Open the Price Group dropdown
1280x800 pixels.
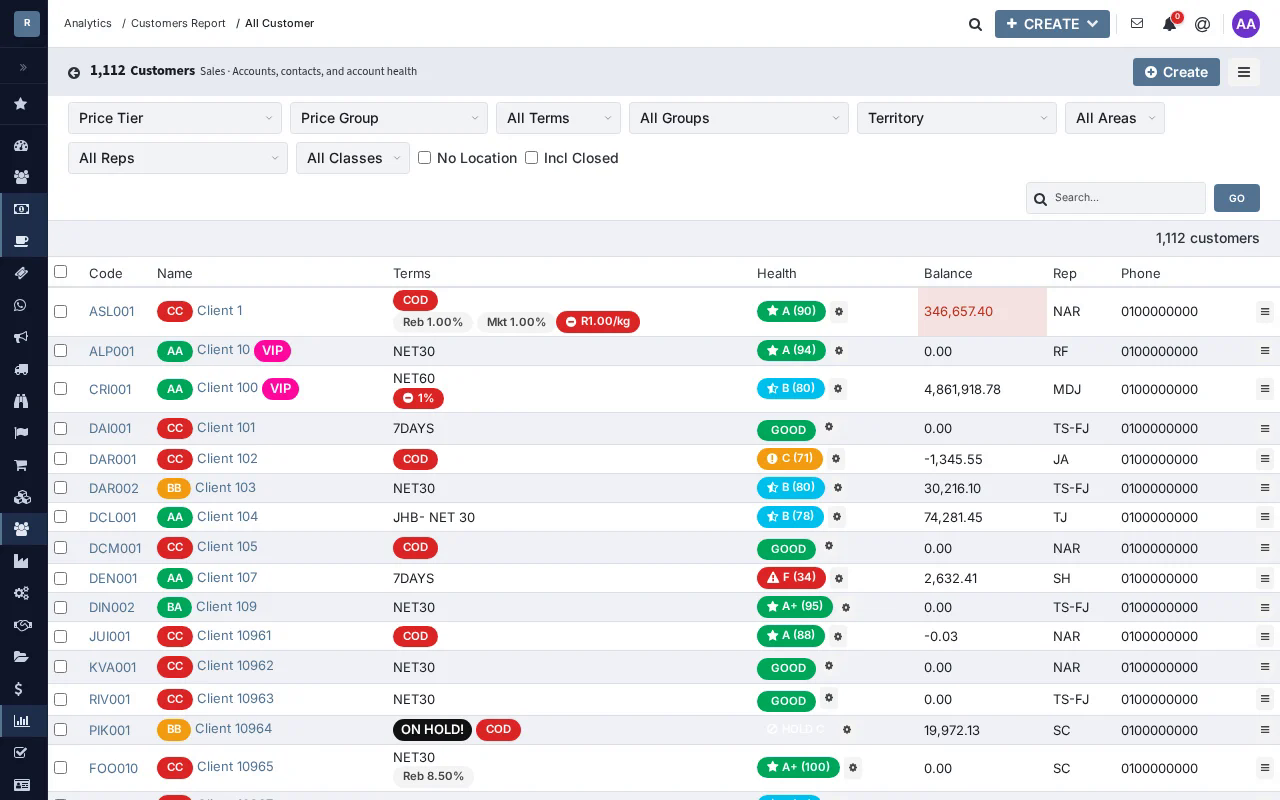point(389,118)
